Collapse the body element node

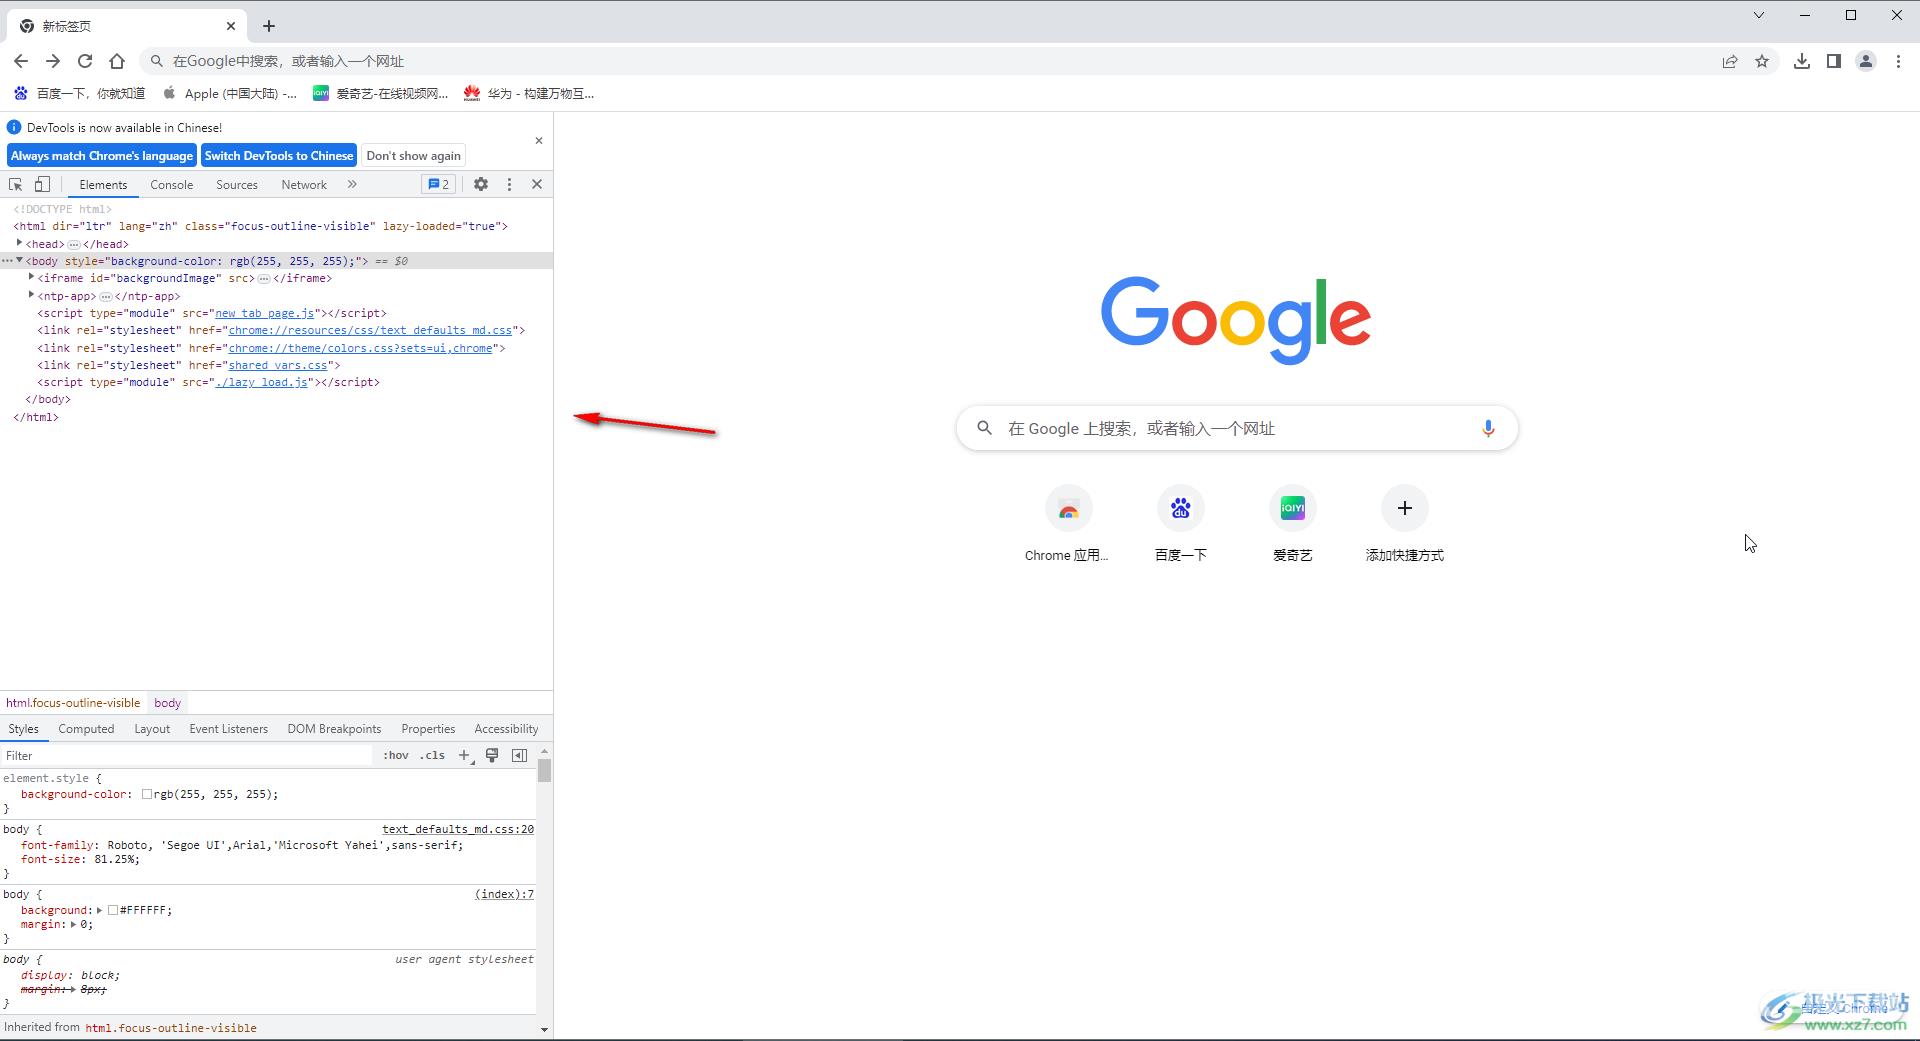[19, 260]
